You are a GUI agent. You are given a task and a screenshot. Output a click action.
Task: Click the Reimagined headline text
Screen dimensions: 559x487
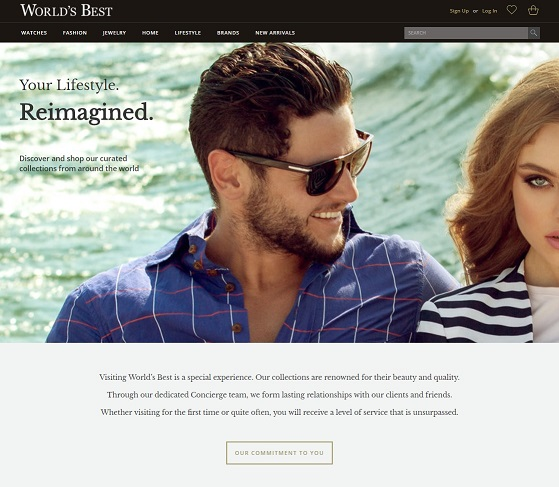86,112
